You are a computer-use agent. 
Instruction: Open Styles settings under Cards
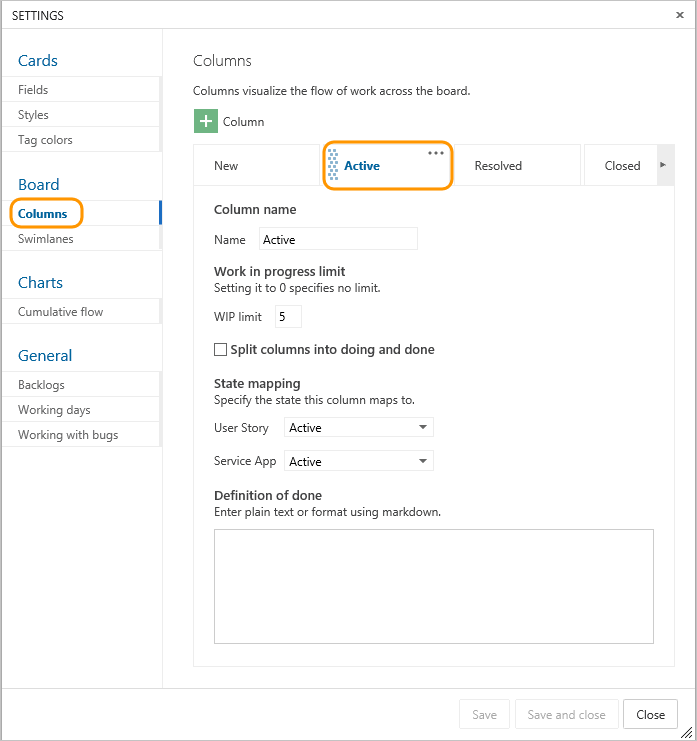point(81,114)
